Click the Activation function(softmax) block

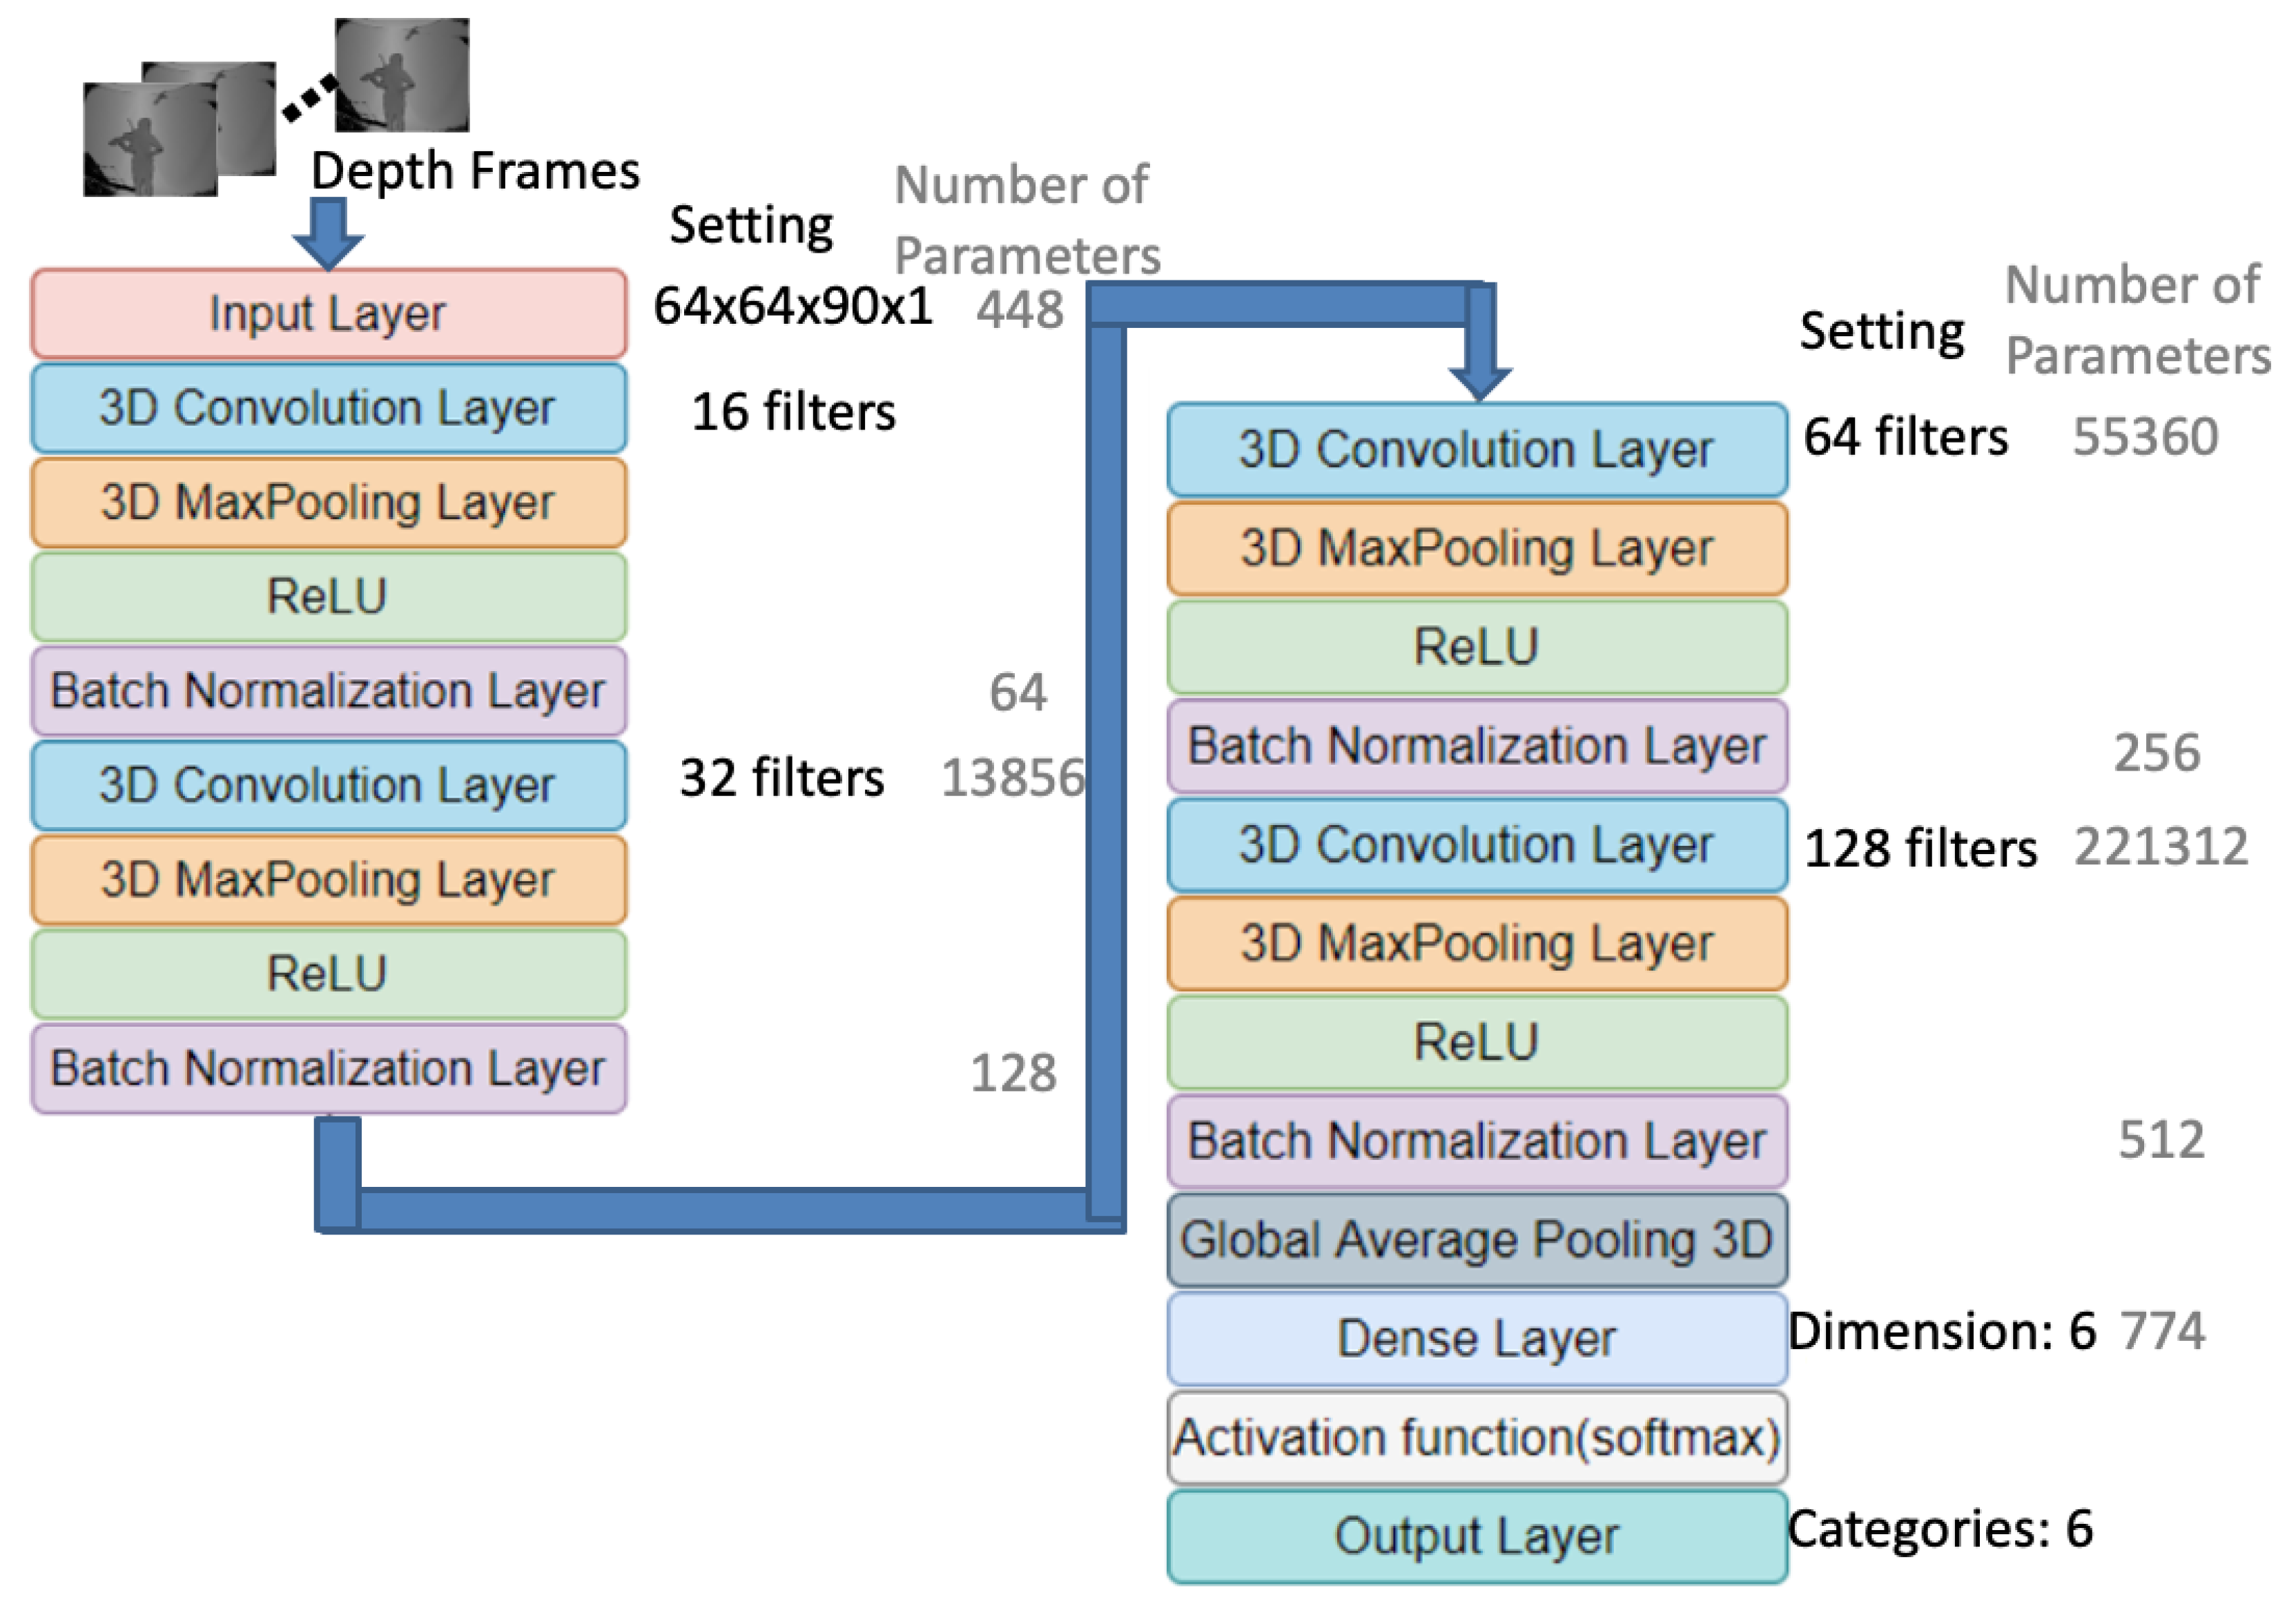point(1477,1437)
